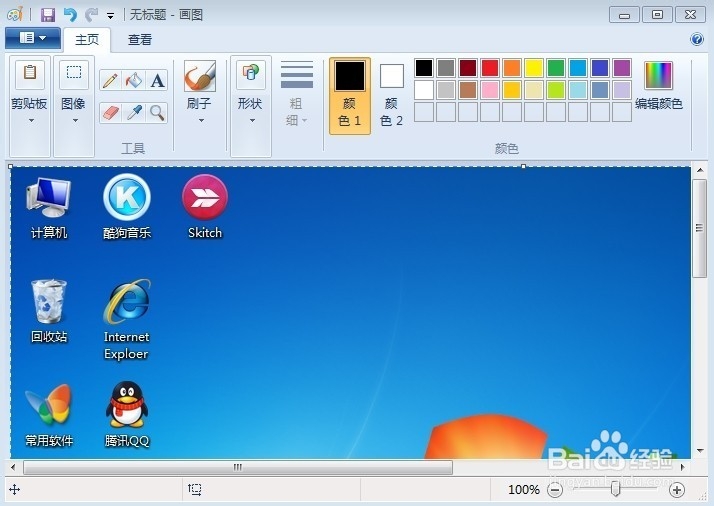Click the Undo arrow icon
The width and height of the screenshot is (714, 506).
coord(70,15)
